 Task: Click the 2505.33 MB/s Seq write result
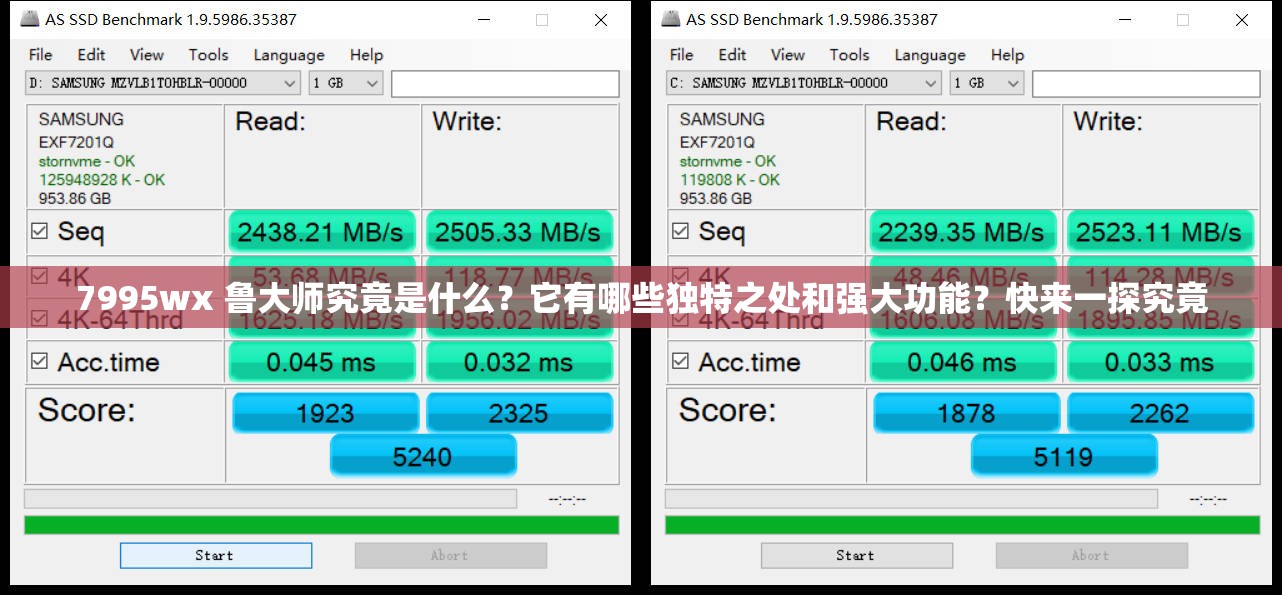(518, 232)
